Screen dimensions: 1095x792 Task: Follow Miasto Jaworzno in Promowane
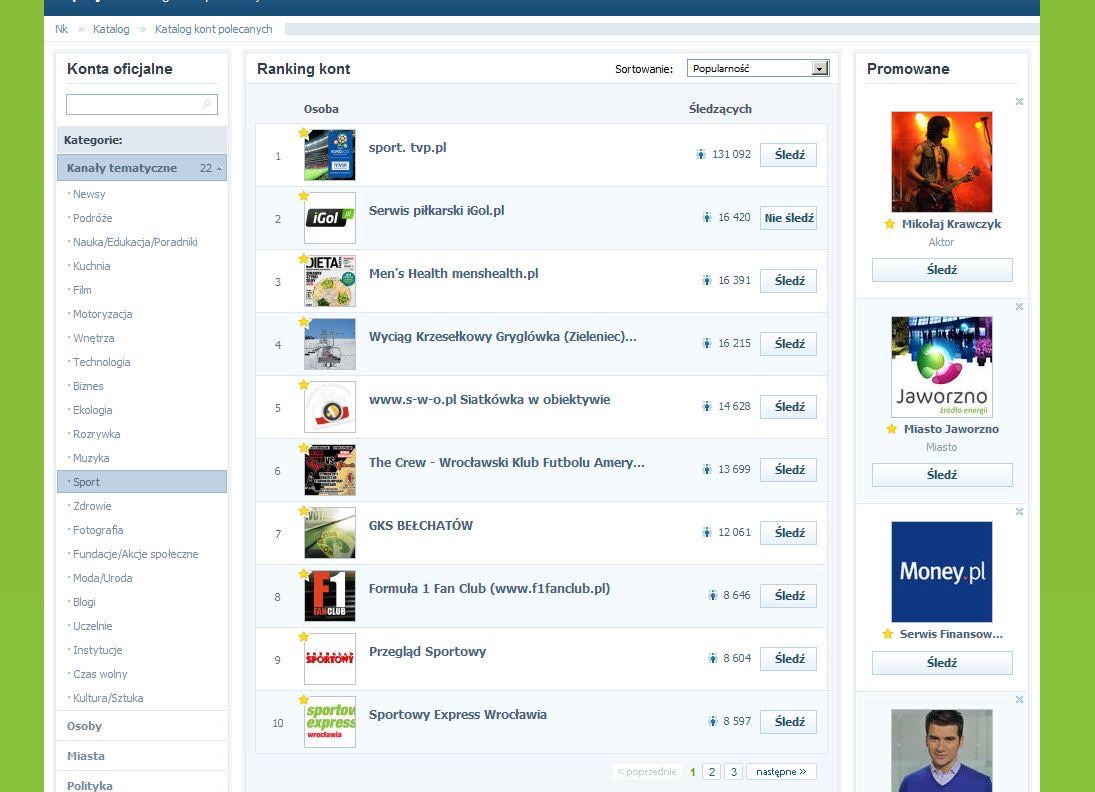click(x=942, y=475)
